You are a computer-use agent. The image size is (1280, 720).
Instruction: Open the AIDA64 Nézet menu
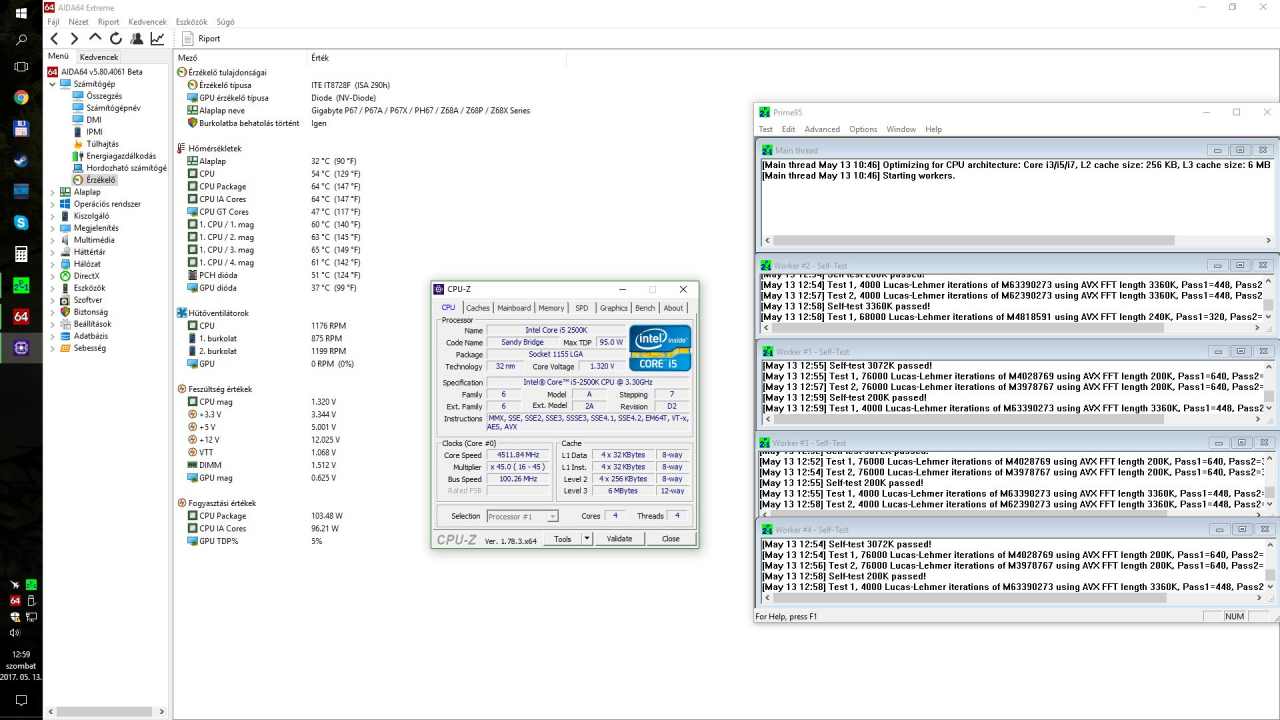click(78, 21)
